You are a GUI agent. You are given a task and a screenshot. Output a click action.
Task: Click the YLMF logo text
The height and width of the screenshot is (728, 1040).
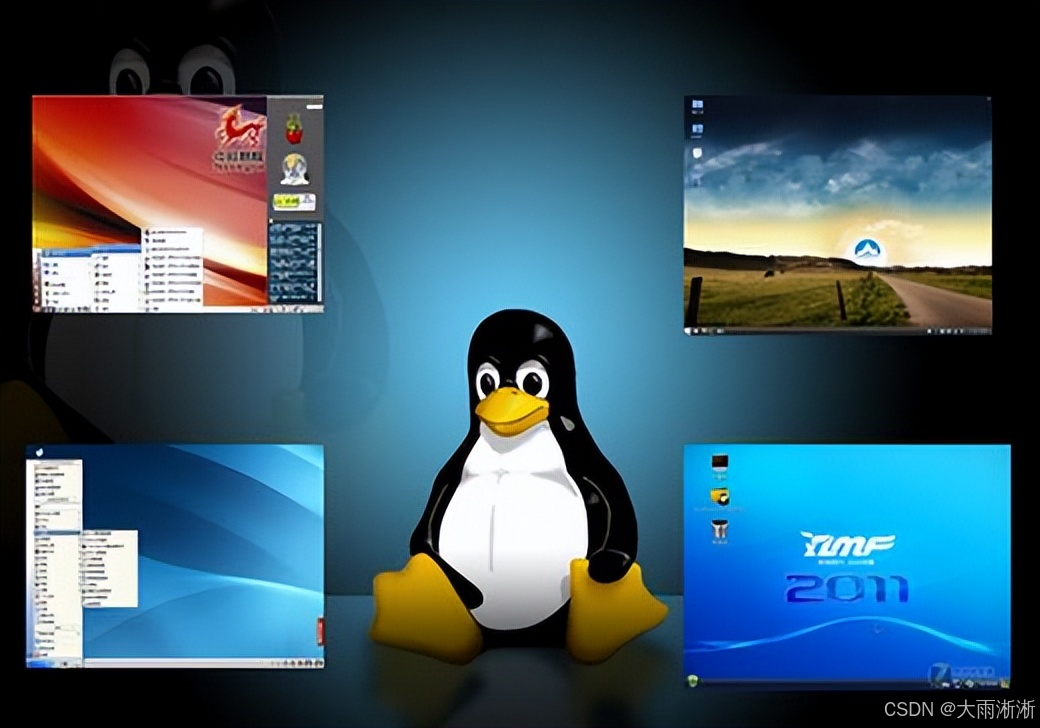848,545
